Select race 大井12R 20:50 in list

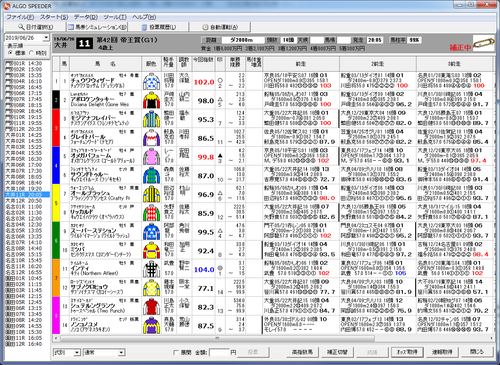tap(27, 201)
